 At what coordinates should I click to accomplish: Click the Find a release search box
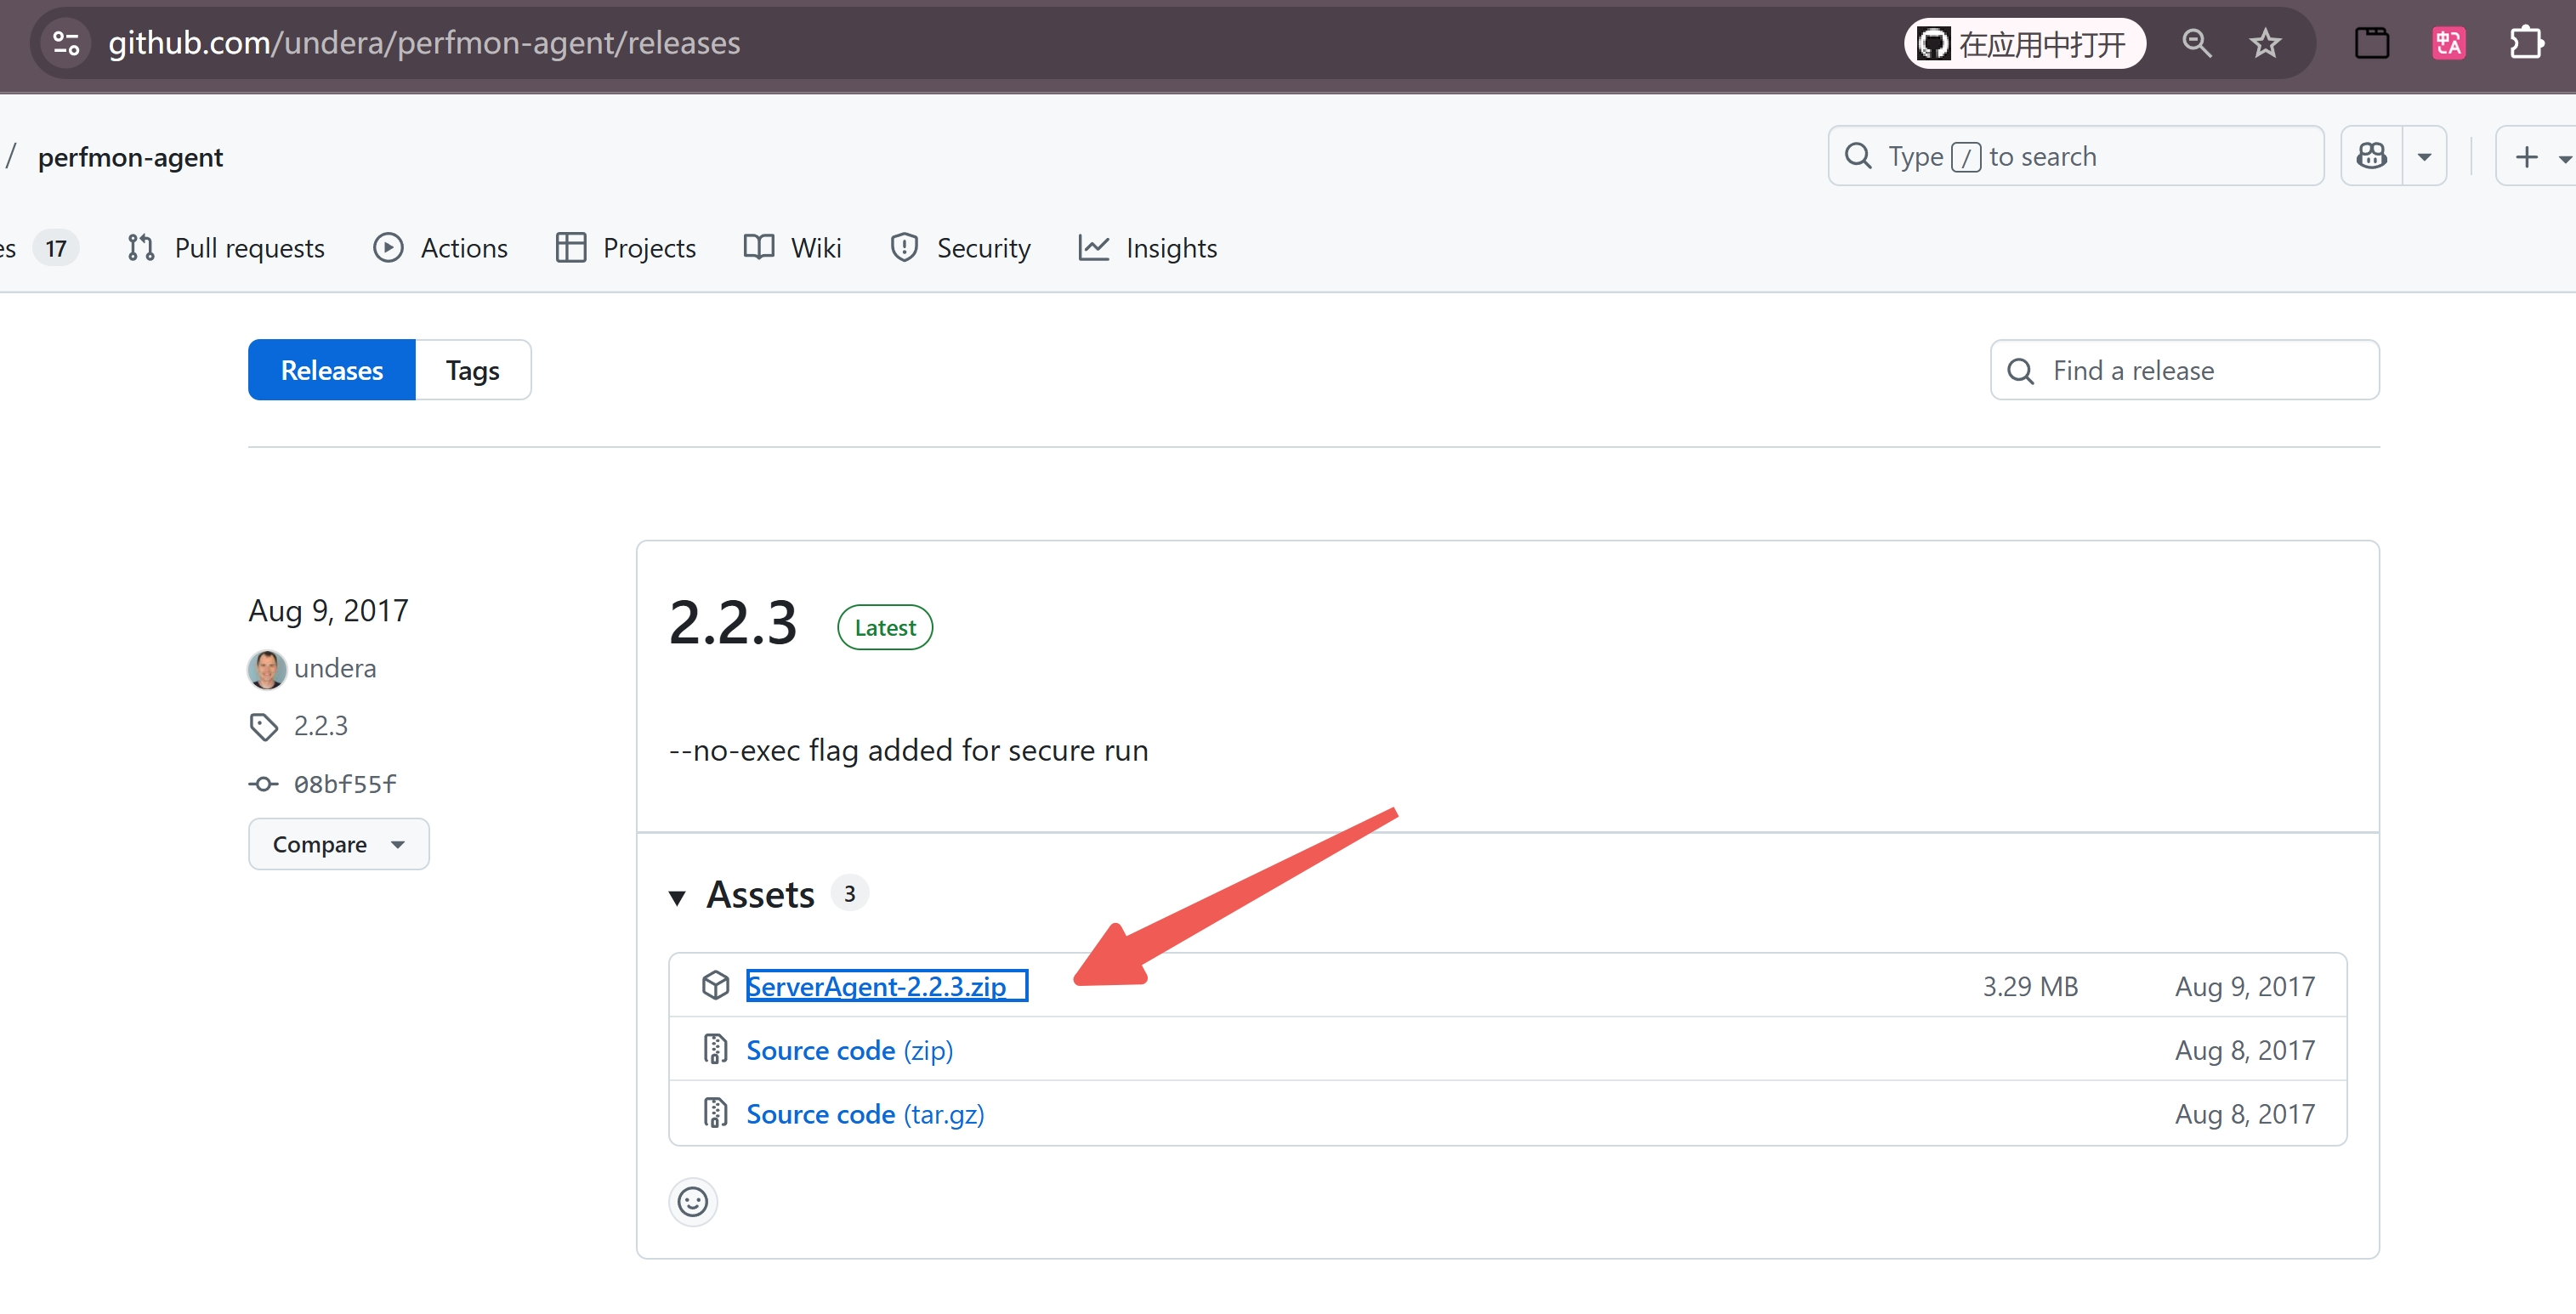(2184, 370)
